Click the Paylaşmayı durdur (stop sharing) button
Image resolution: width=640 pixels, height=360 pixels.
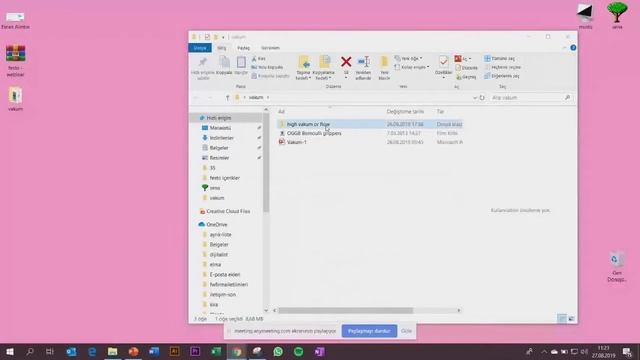(x=369, y=331)
